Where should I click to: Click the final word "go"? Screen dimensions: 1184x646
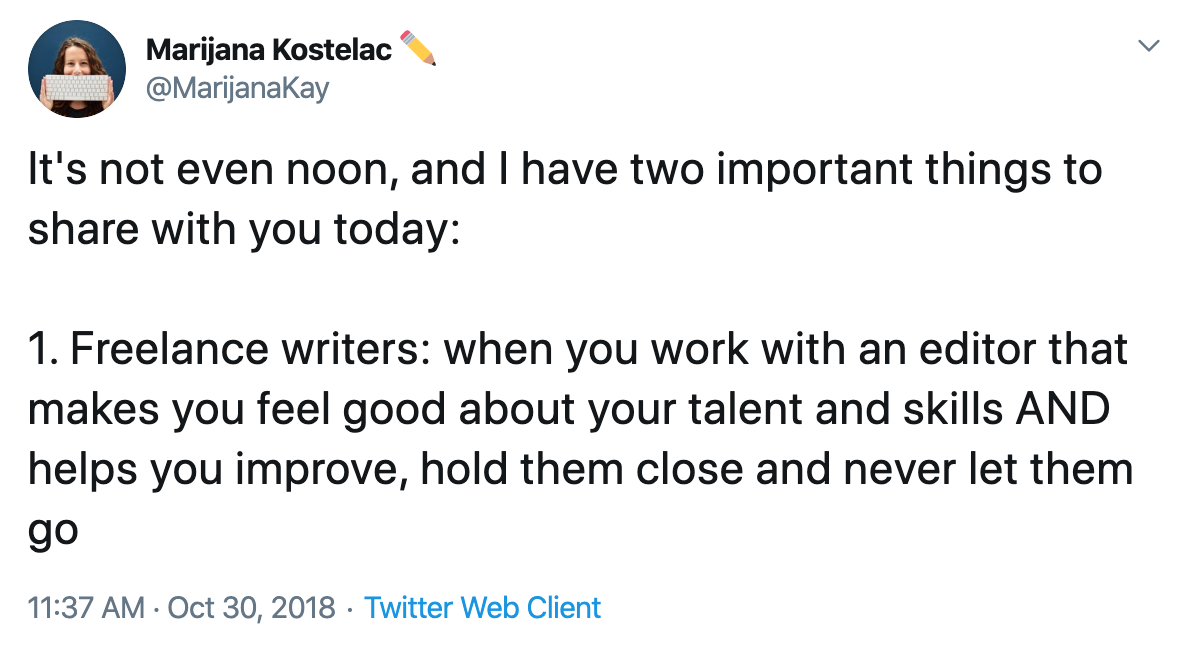(x=52, y=529)
